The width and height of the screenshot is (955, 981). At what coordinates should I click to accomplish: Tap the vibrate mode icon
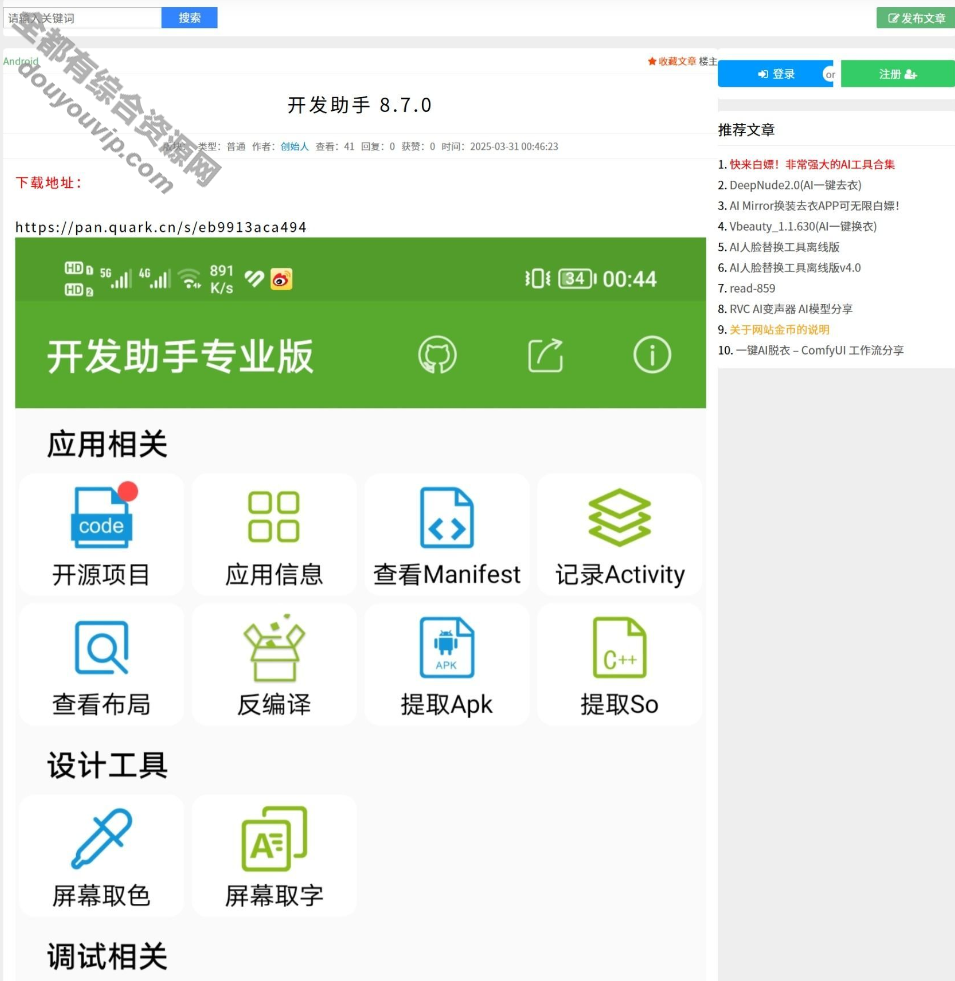[x=538, y=278]
